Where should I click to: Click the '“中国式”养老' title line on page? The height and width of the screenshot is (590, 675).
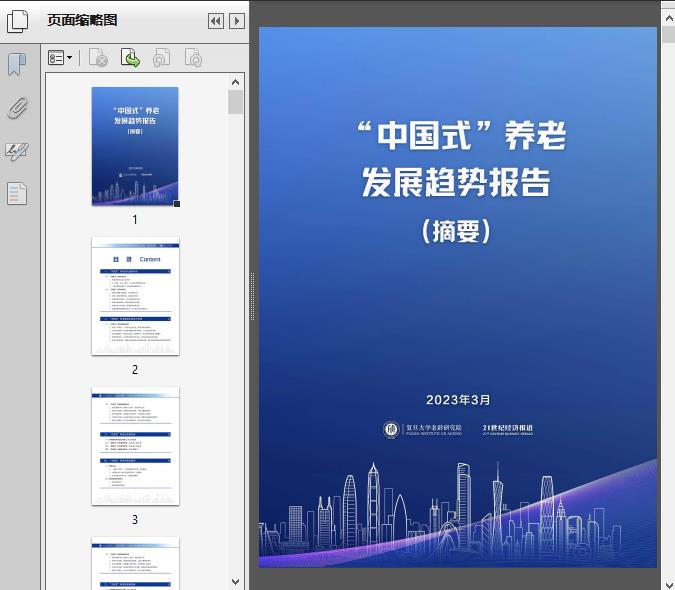(x=461, y=135)
